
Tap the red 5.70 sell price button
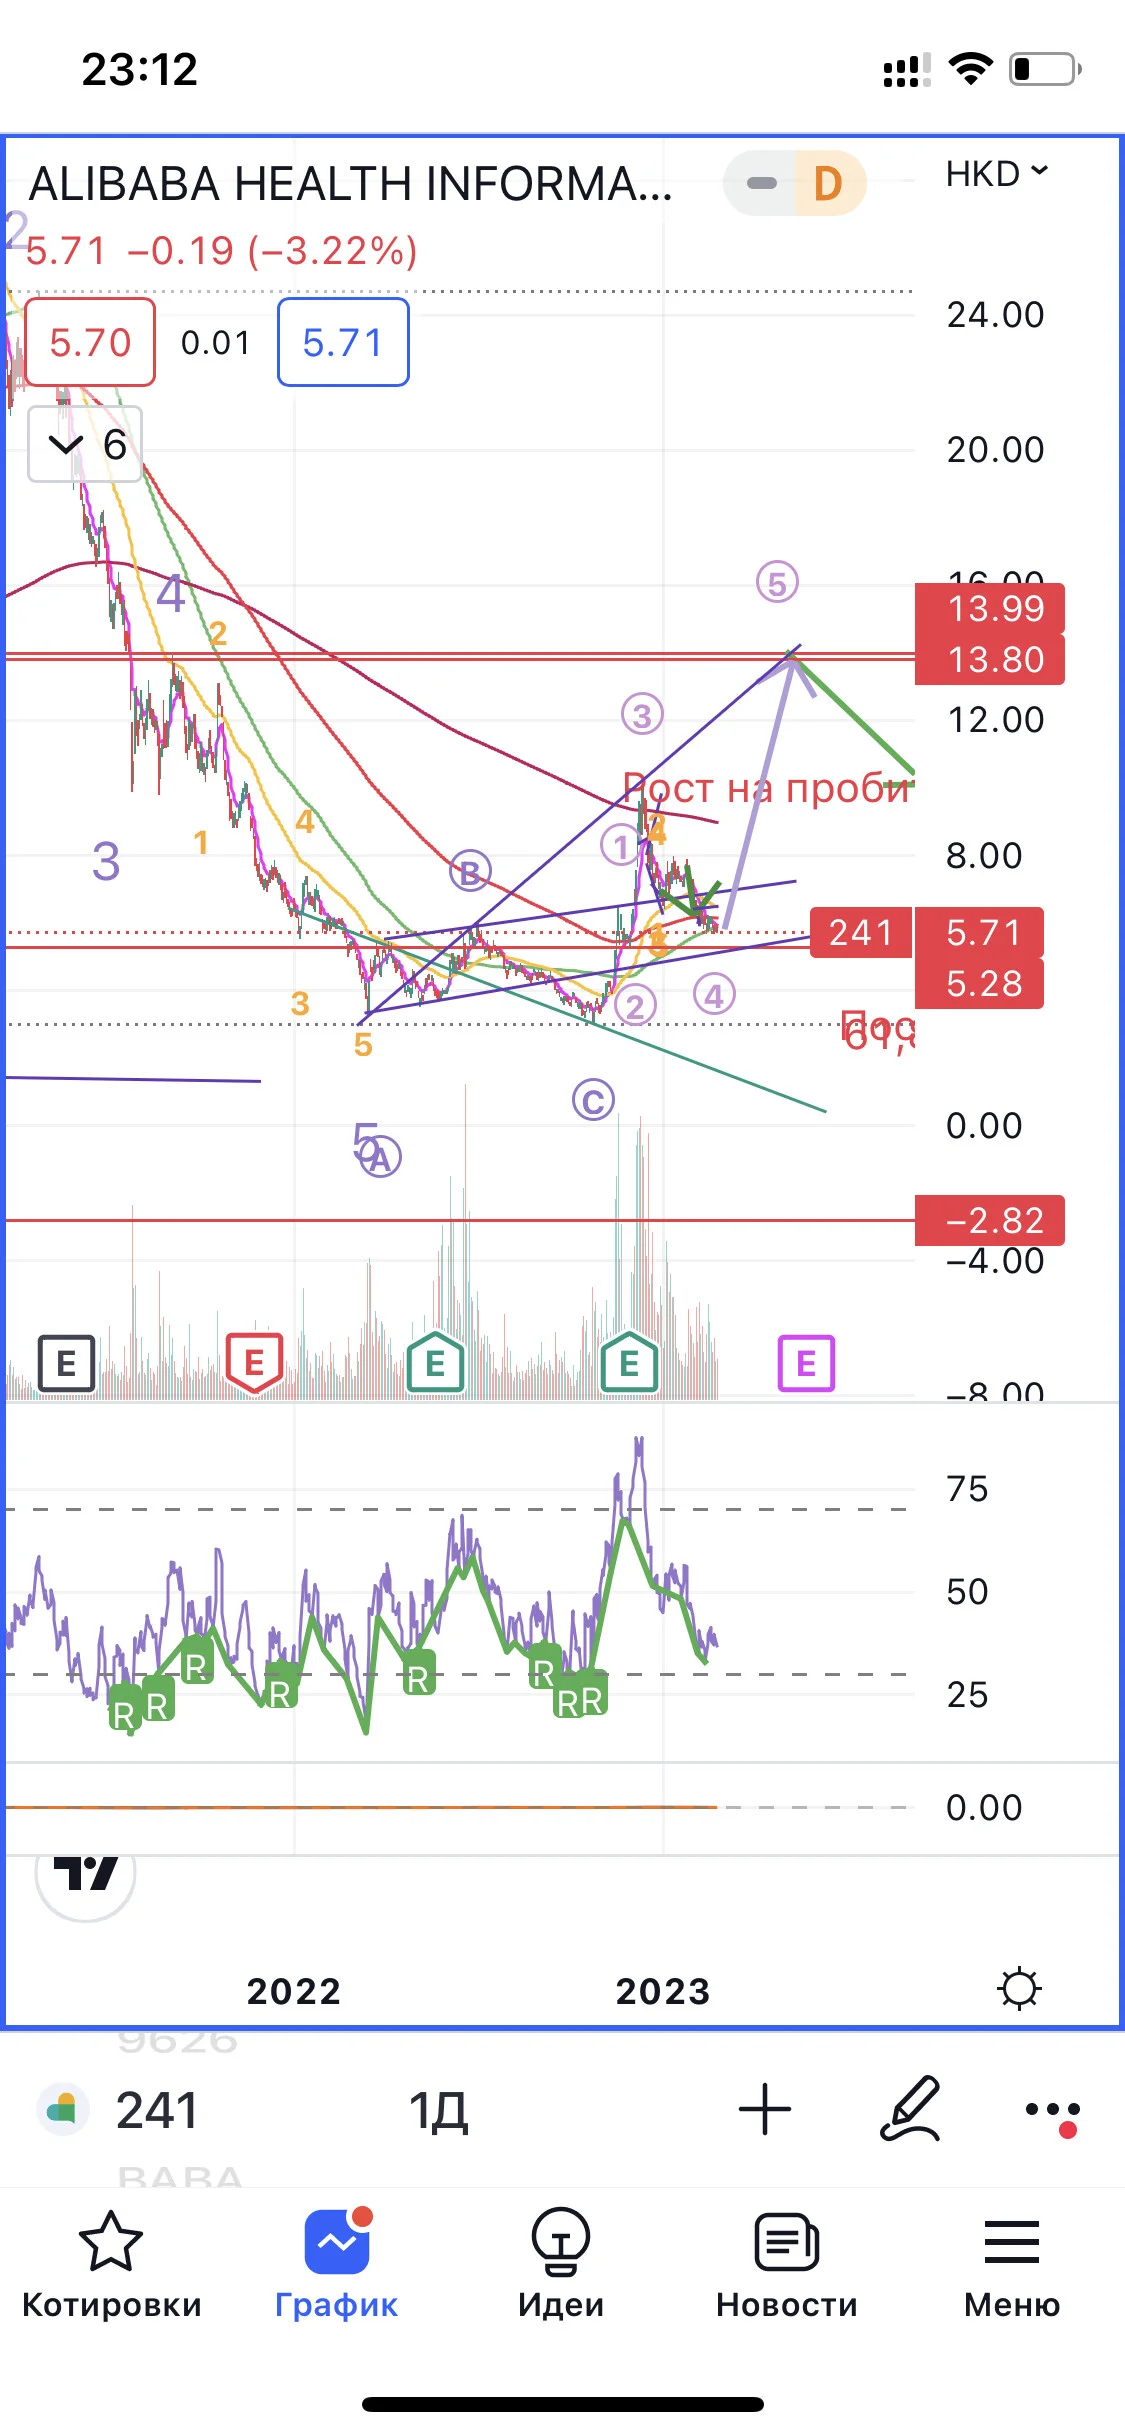(x=90, y=342)
